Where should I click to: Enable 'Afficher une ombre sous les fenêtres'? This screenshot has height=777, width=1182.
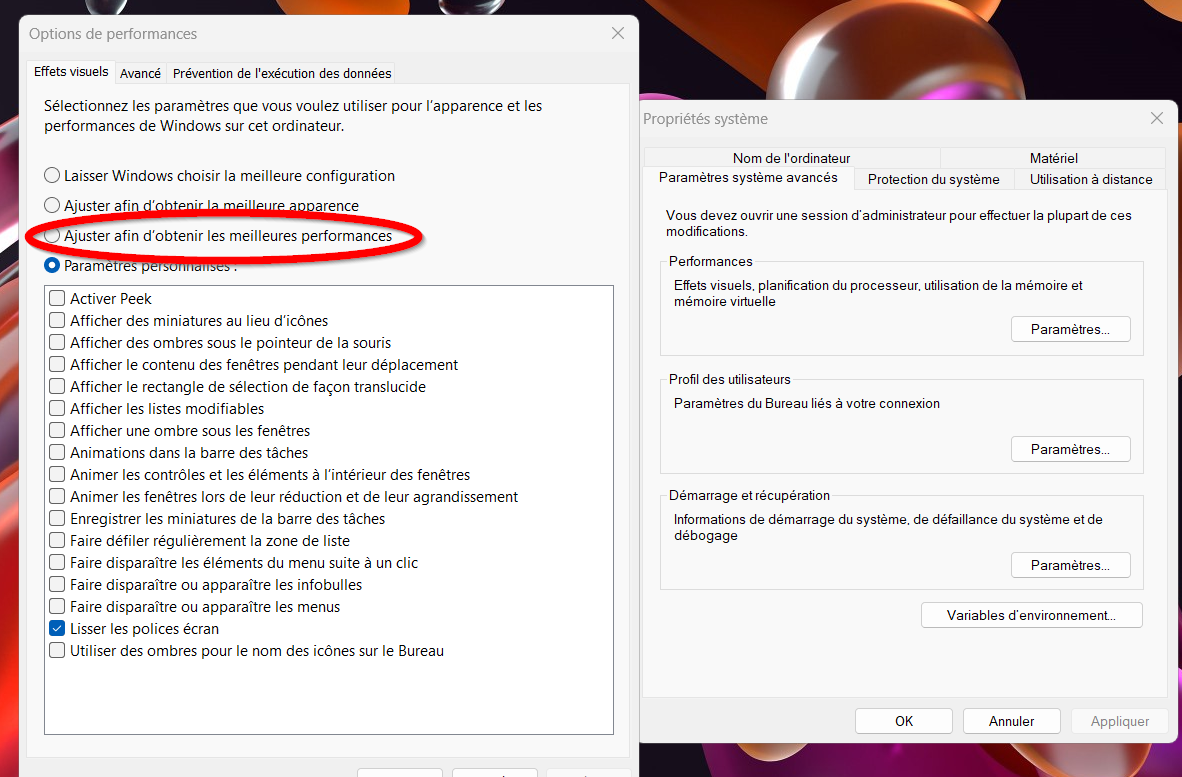click(58, 431)
